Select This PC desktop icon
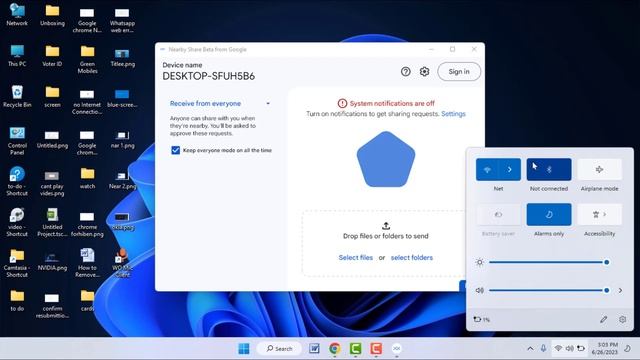 [x=17, y=56]
